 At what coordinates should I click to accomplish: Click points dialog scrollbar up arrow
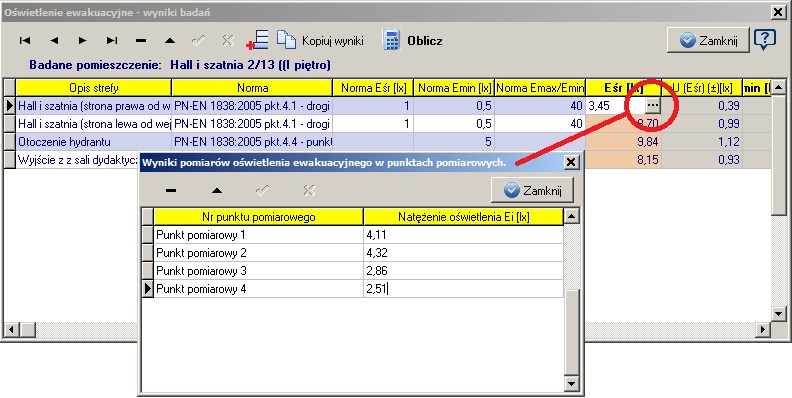[571, 217]
